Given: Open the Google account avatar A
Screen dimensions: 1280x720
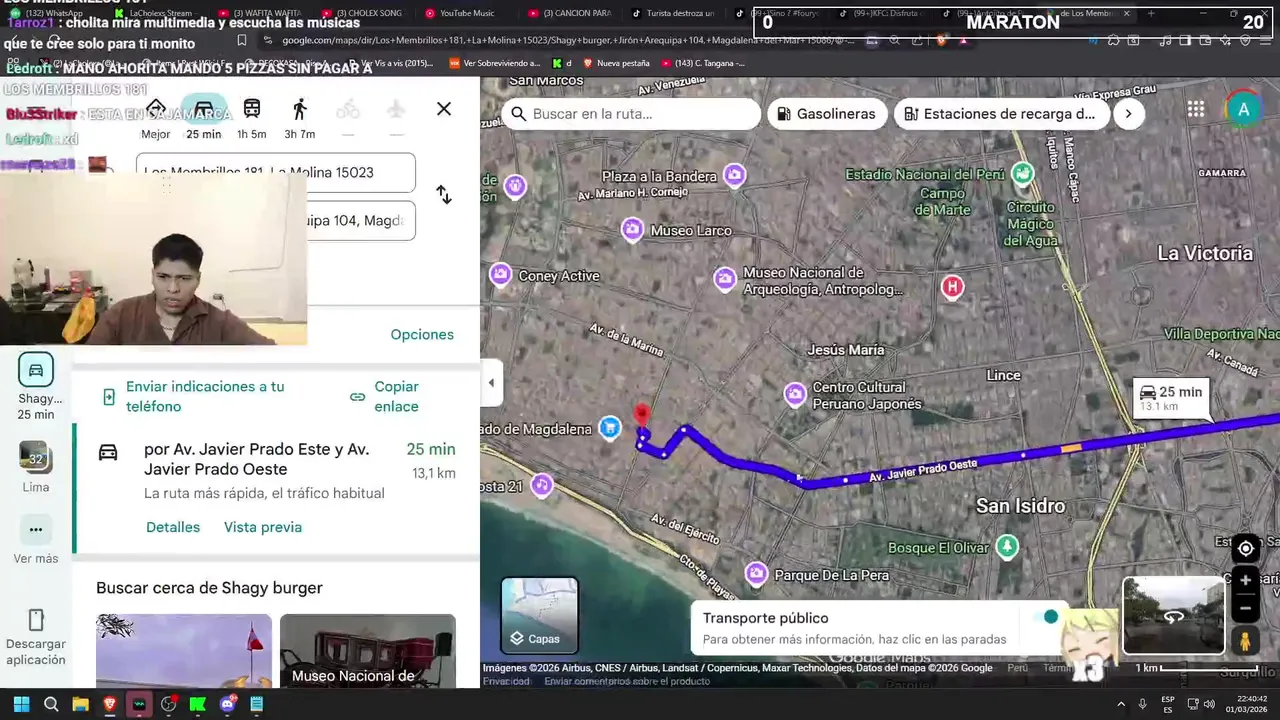Looking at the screenshot, I should [1244, 110].
